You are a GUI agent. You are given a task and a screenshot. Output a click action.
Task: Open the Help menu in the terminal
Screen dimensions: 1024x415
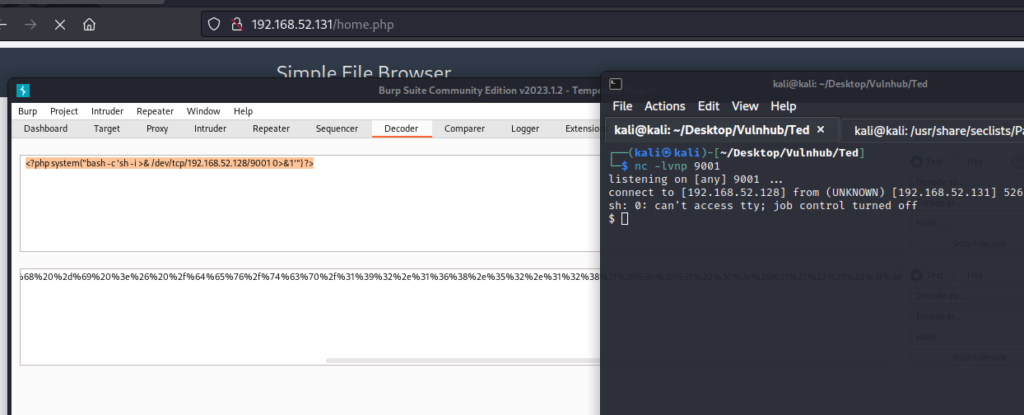(783, 106)
